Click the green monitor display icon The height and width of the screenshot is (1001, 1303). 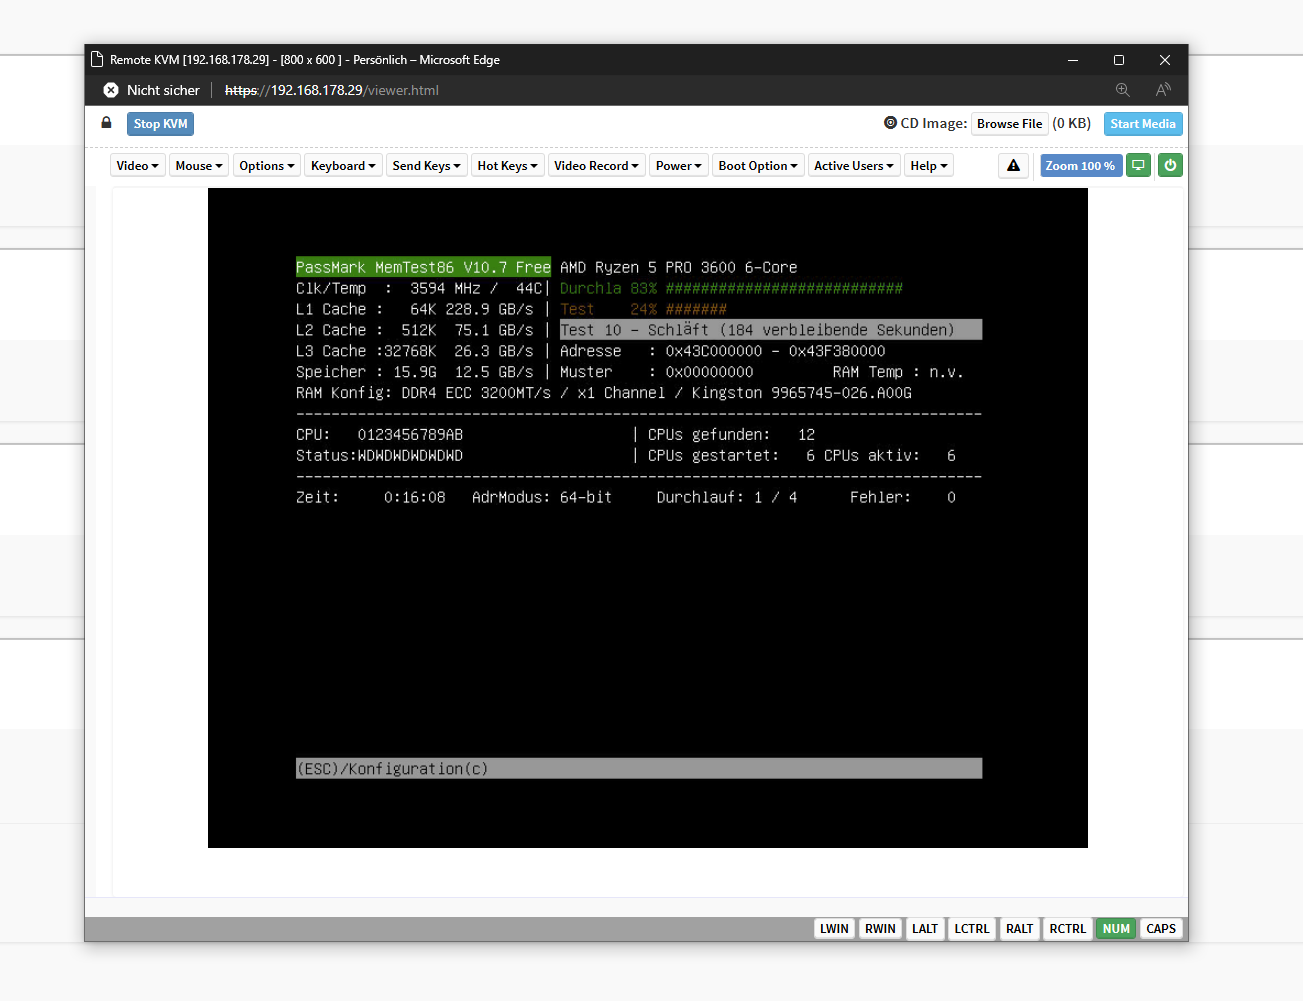tap(1138, 166)
